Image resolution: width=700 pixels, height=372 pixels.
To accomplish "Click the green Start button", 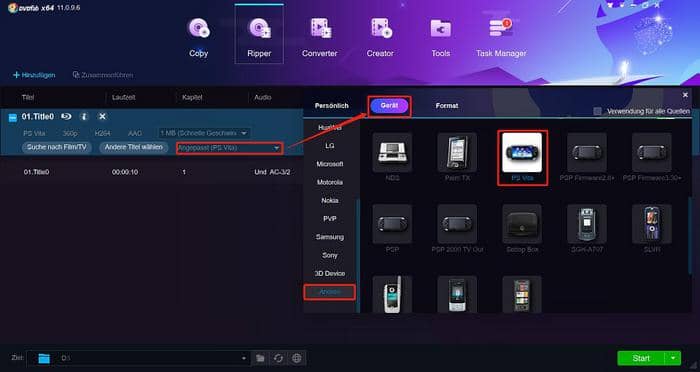I will point(641,358).
